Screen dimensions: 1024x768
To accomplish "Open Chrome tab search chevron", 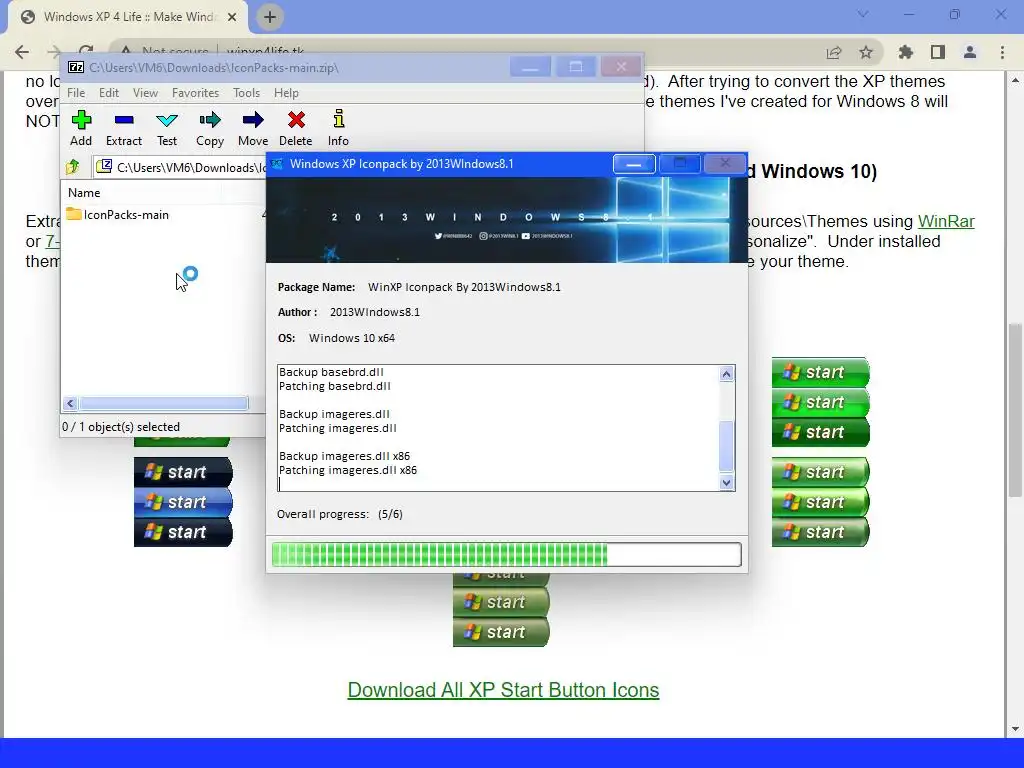I will pyautogui.click(x=863, y=14).
